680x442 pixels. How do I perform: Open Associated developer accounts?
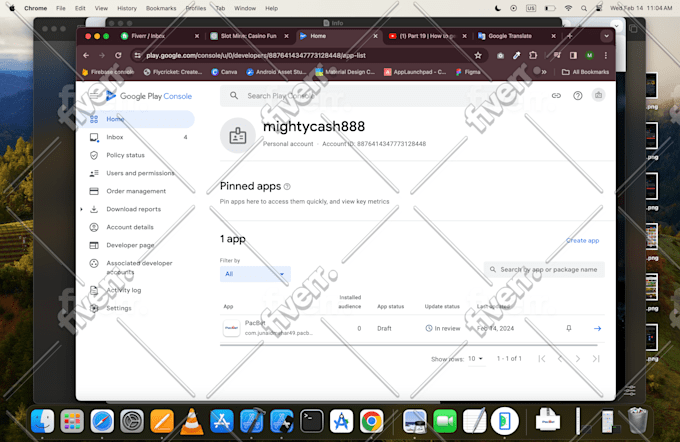click(x=138, y=268)
